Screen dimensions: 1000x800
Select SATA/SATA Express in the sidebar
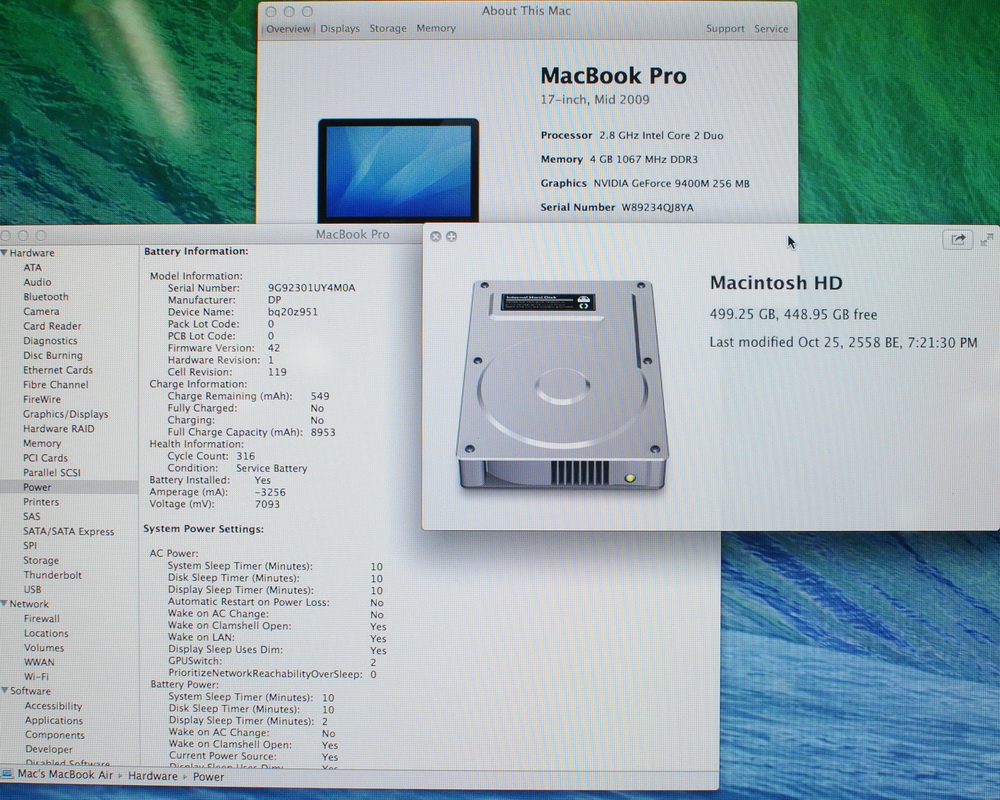(69, 531)
